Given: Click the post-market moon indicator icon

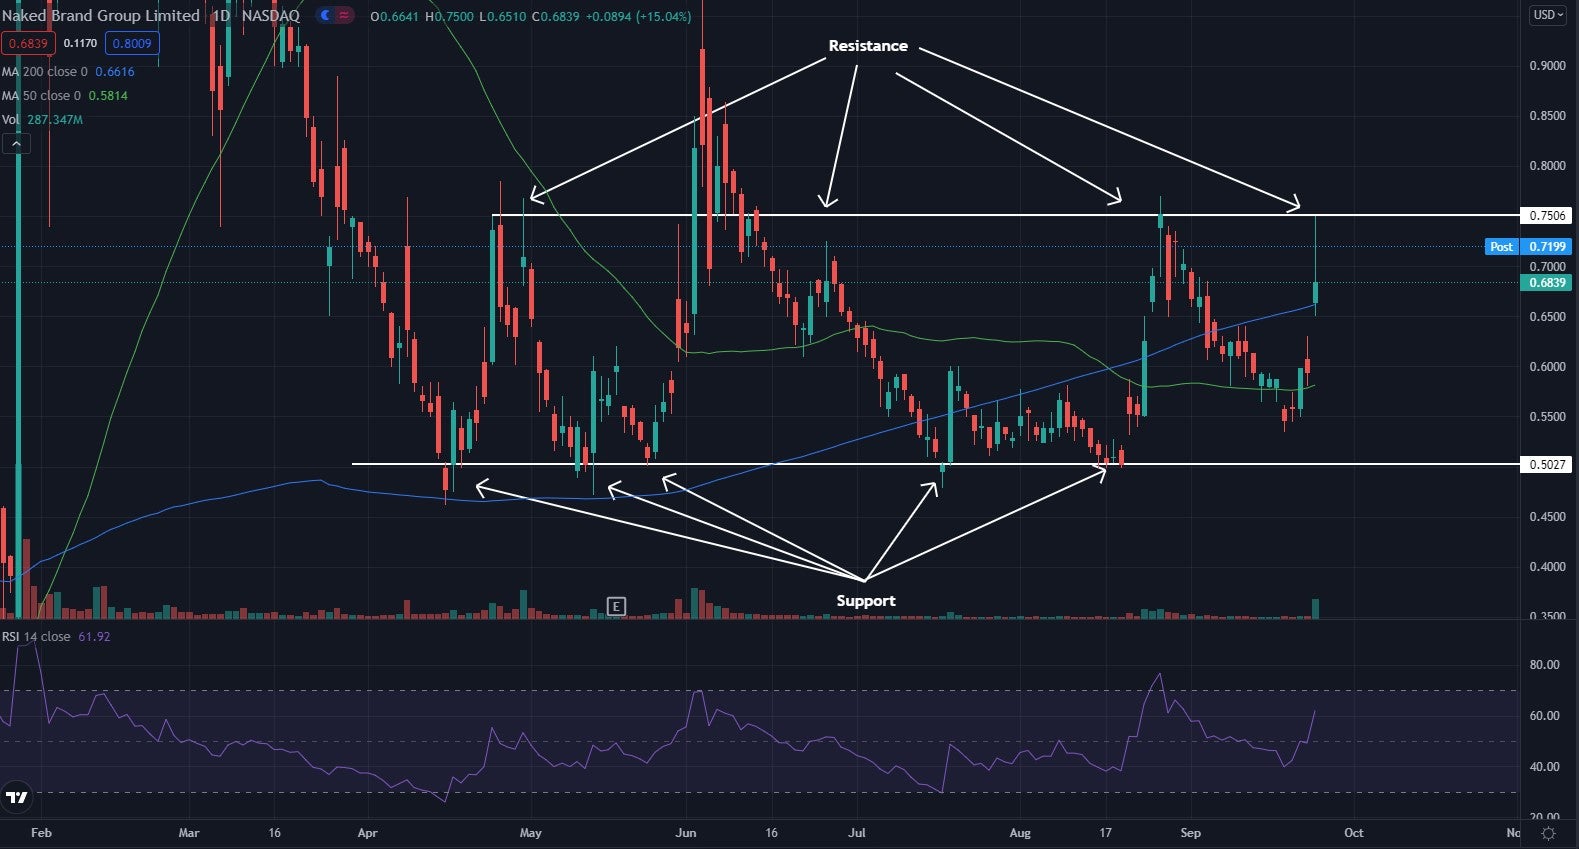Looking at the screenshot, I should click(x=325, y=16).
